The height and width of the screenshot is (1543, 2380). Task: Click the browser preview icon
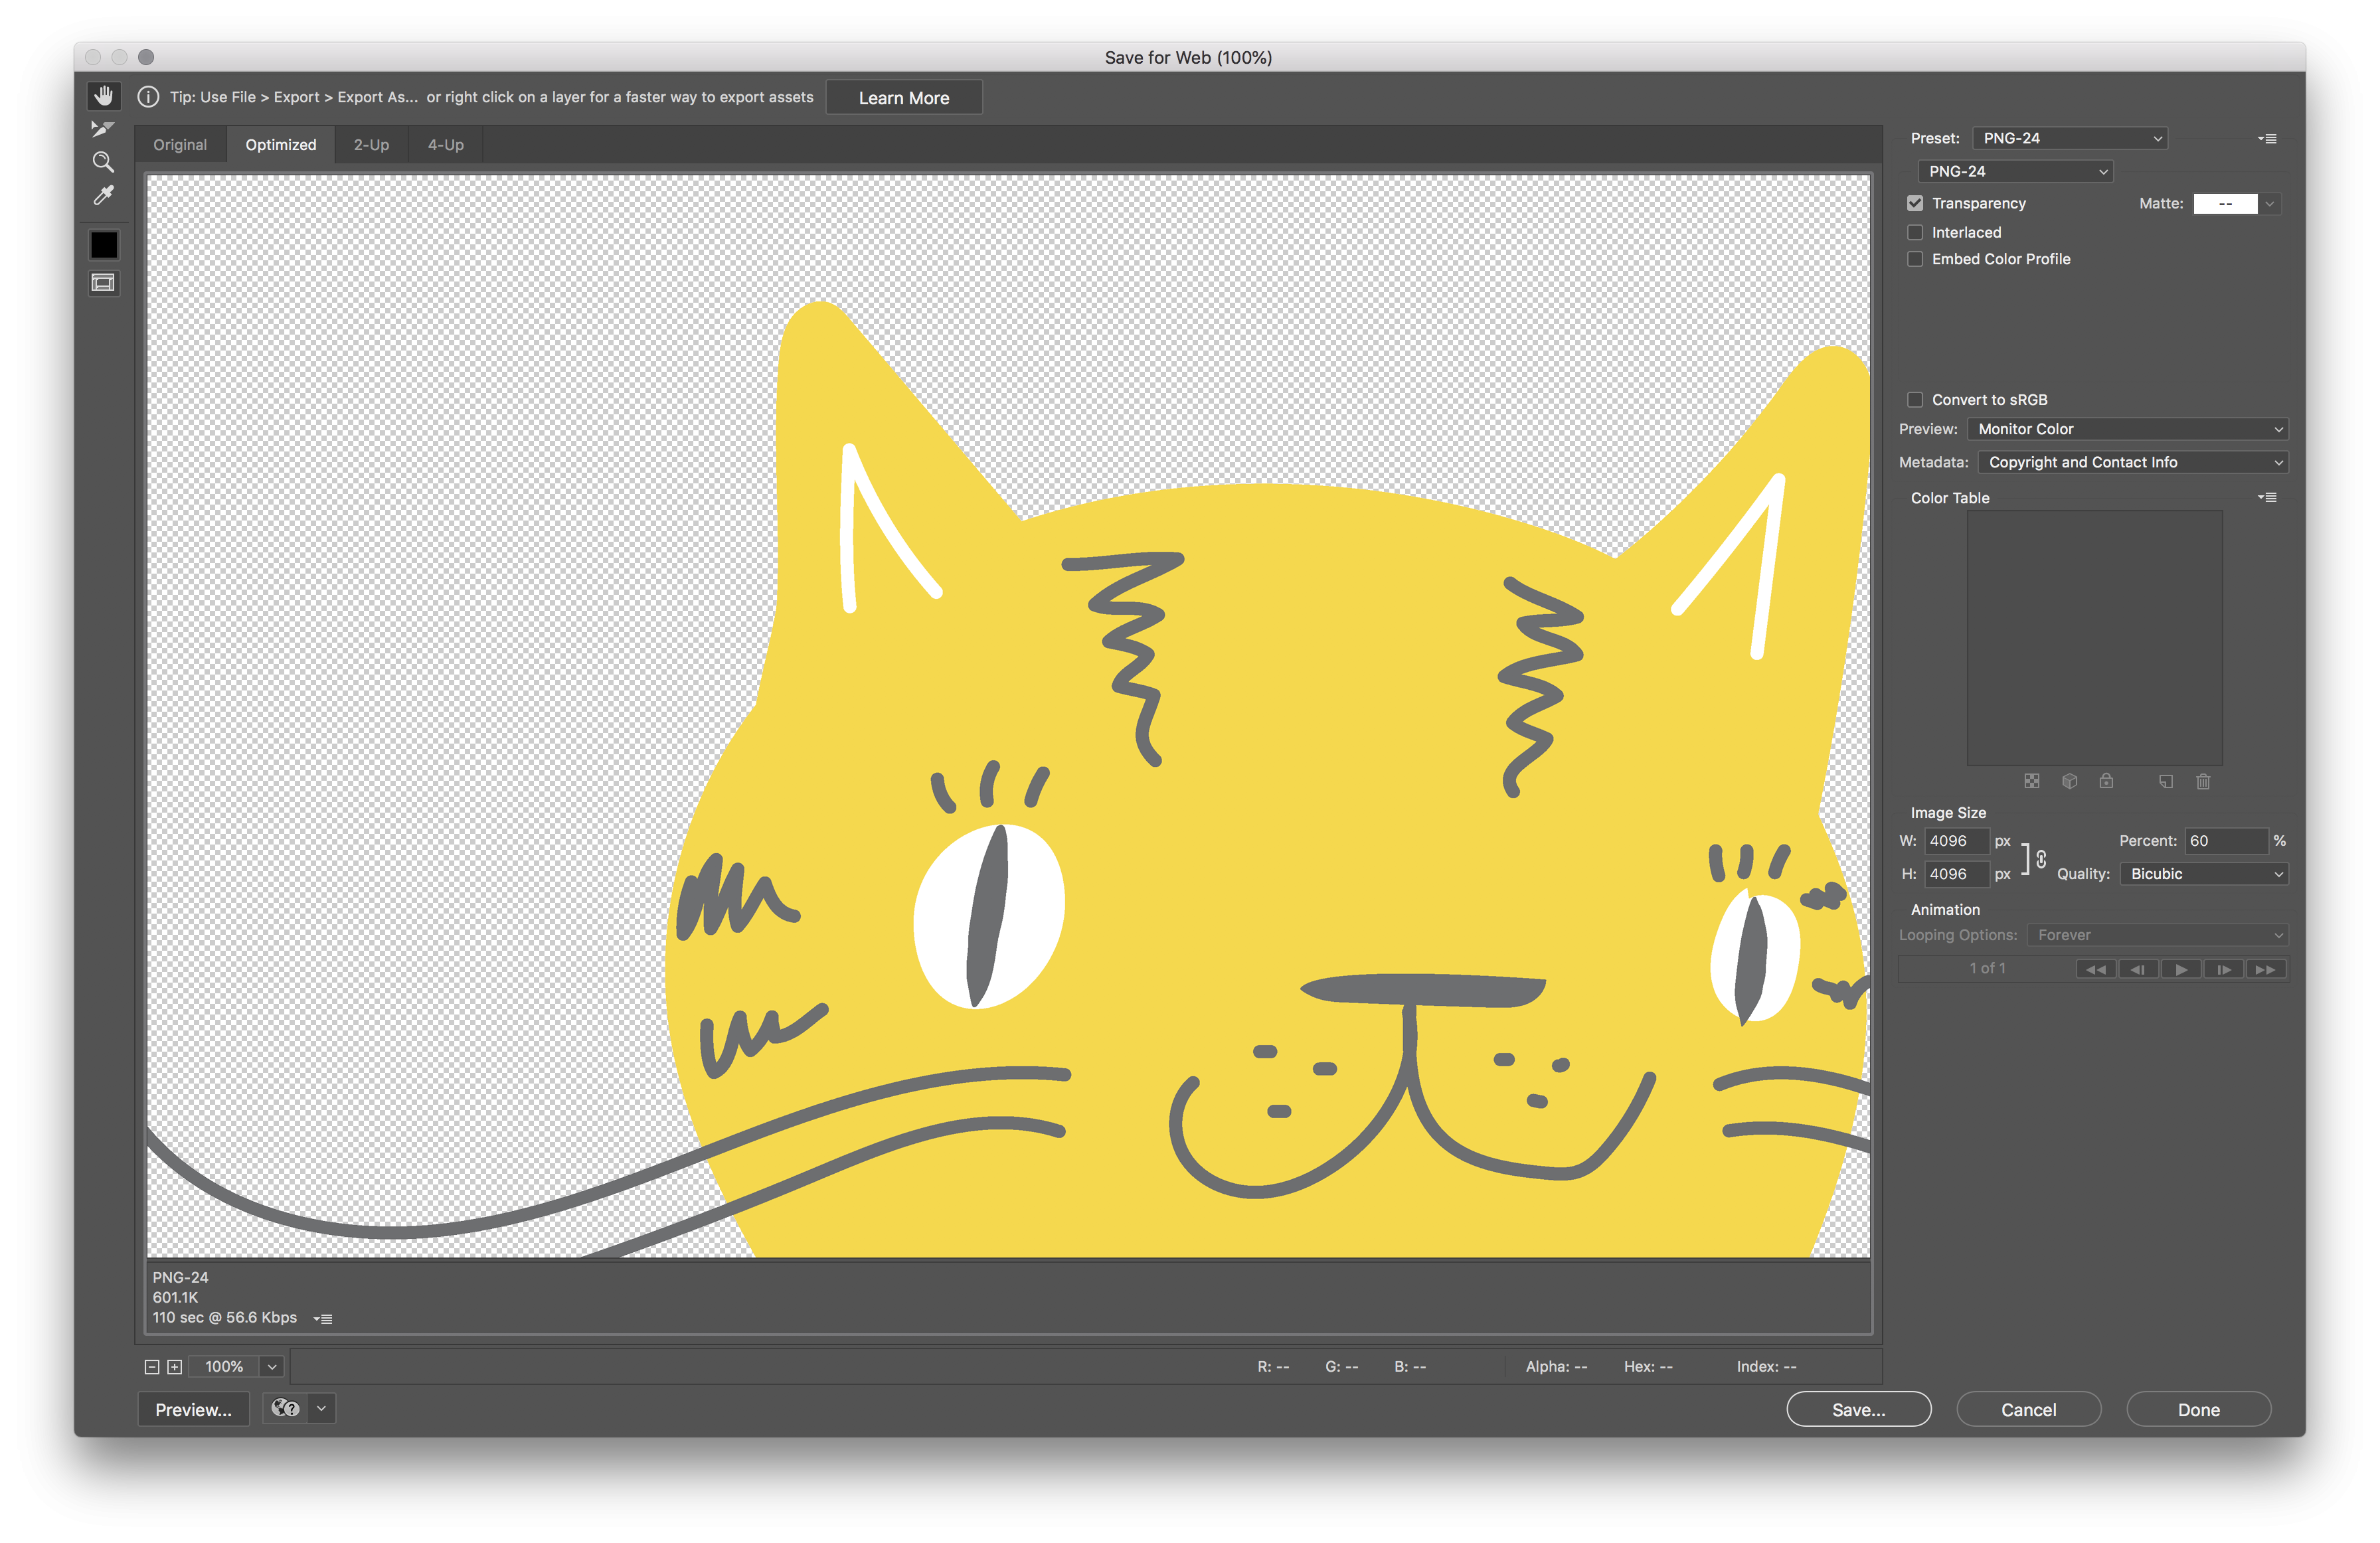click(x=285, y=1409)
